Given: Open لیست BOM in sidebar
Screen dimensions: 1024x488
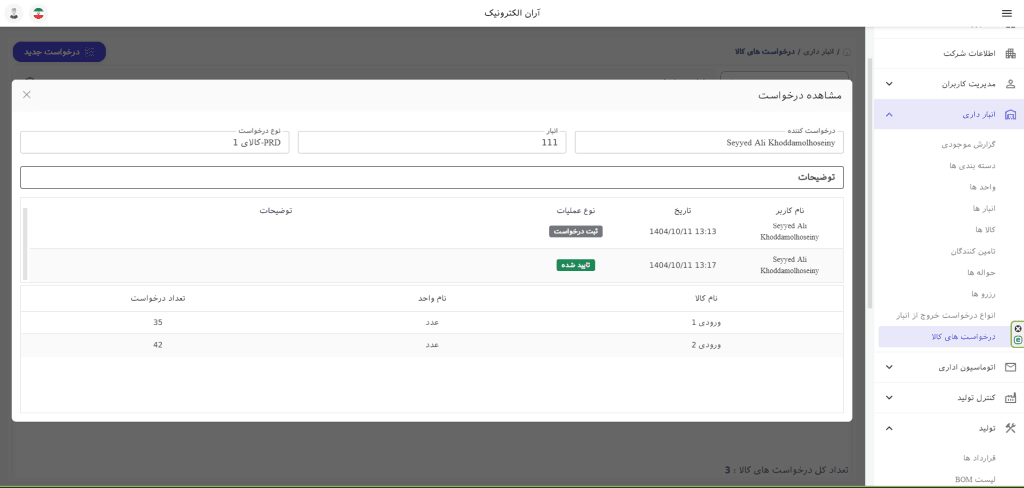Looking at the screenshot, I should 975,479.
